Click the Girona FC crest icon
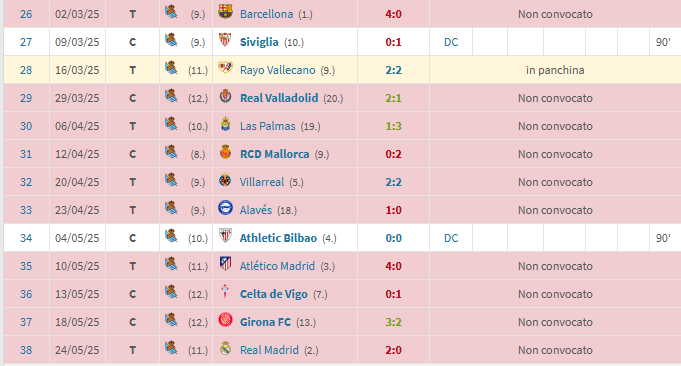 tap(225, 320)
